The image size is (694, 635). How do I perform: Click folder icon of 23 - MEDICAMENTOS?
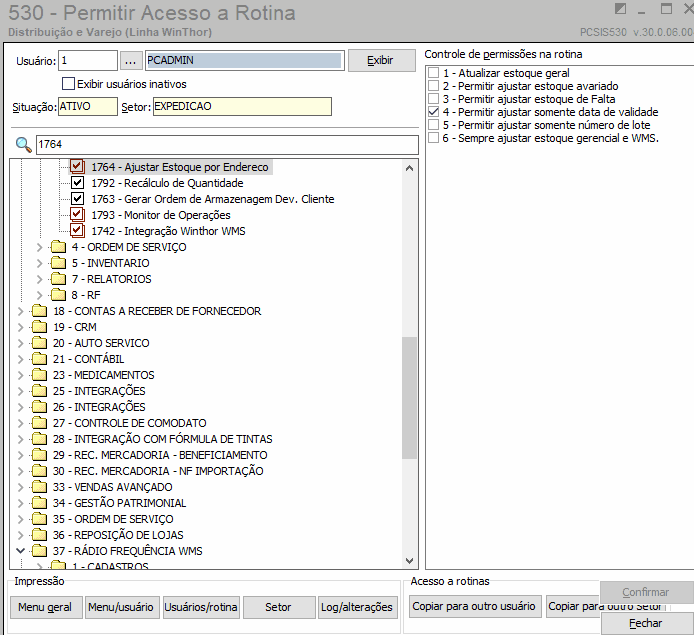pos(39,375)
